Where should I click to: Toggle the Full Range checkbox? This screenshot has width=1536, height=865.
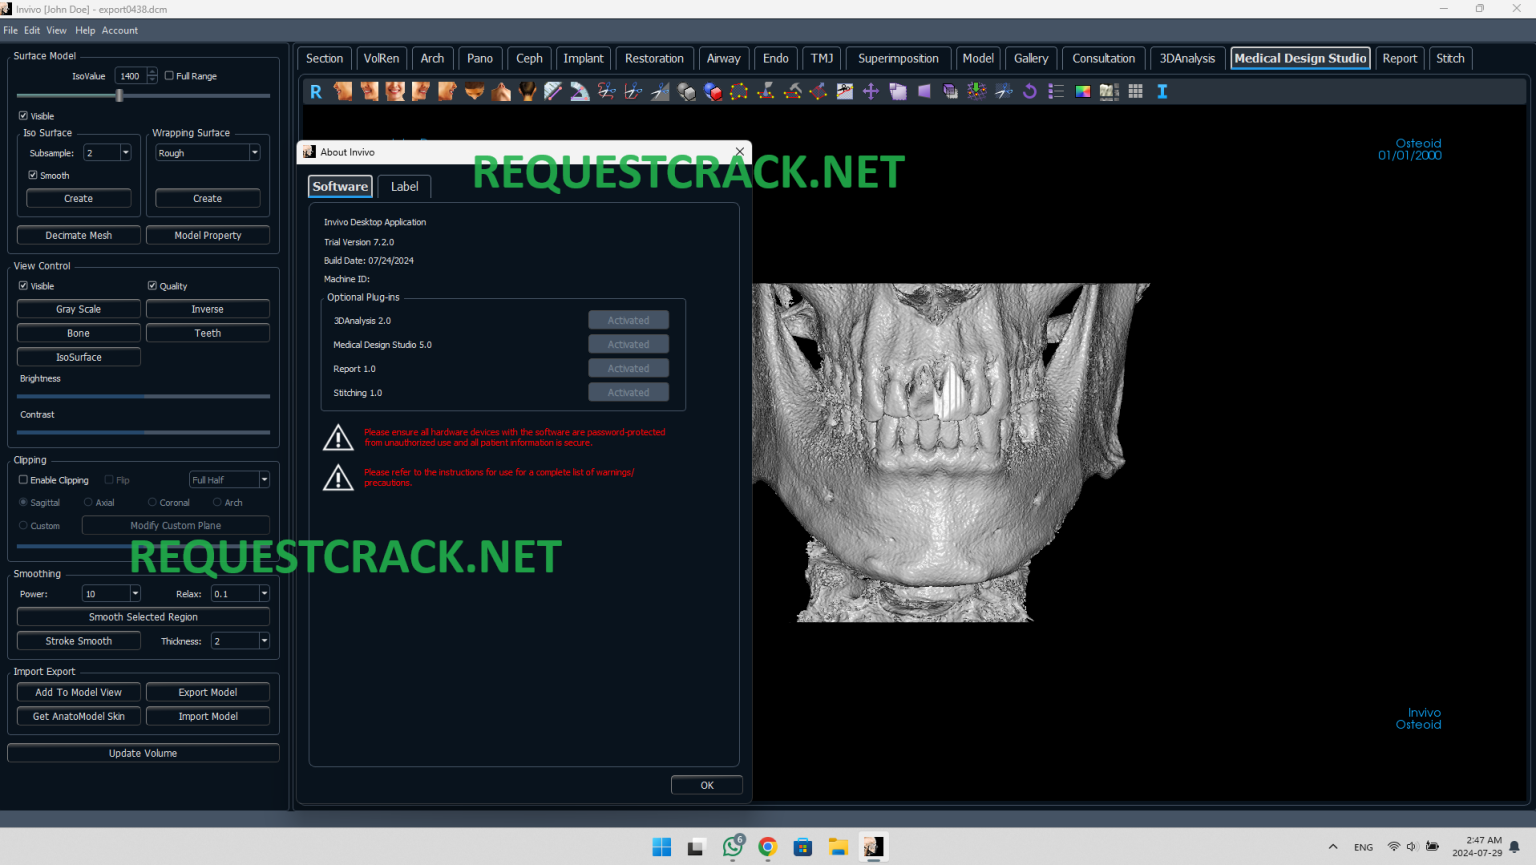(167, 75)
